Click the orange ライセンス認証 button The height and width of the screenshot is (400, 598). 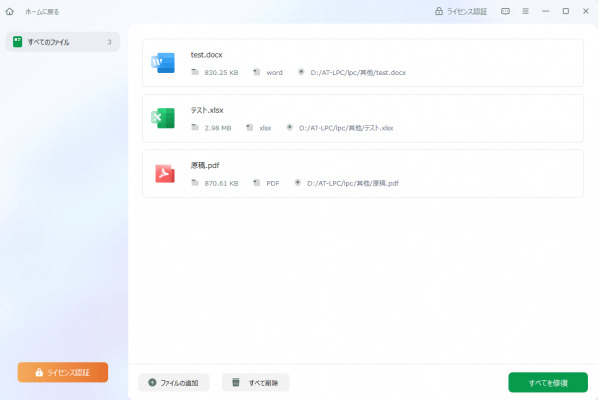[63, 372]
